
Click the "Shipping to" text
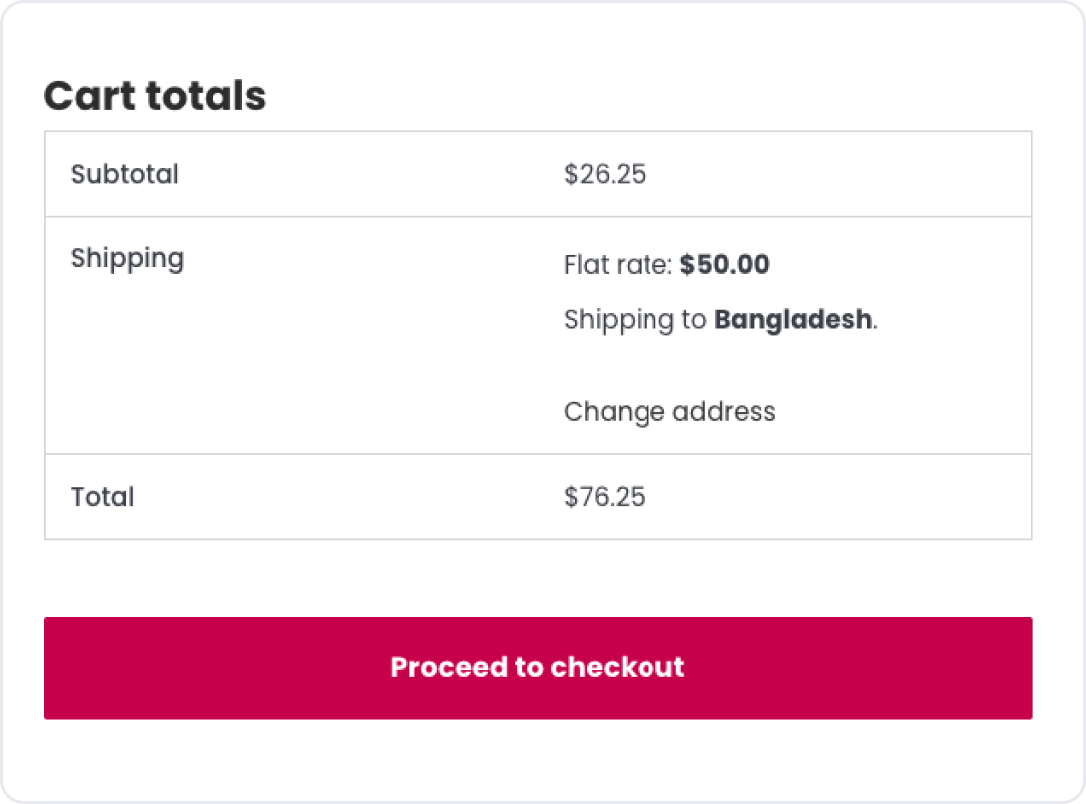(636, 320)
